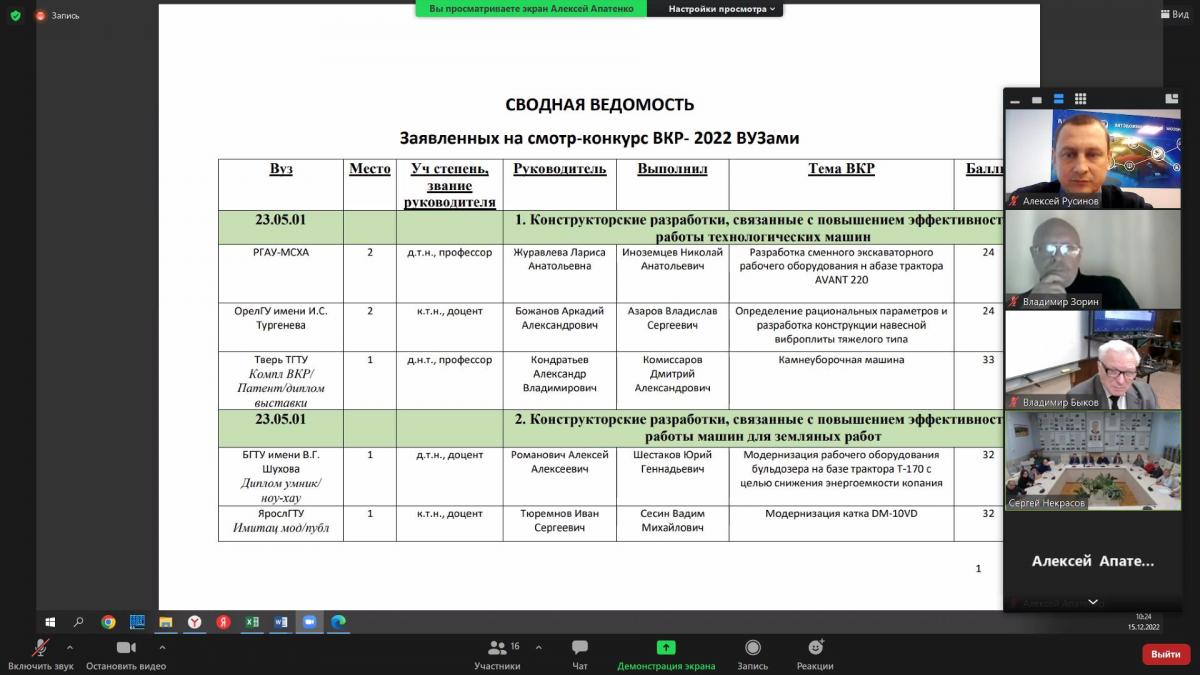Click the green screen-viewing notification banner

(531, 9)
